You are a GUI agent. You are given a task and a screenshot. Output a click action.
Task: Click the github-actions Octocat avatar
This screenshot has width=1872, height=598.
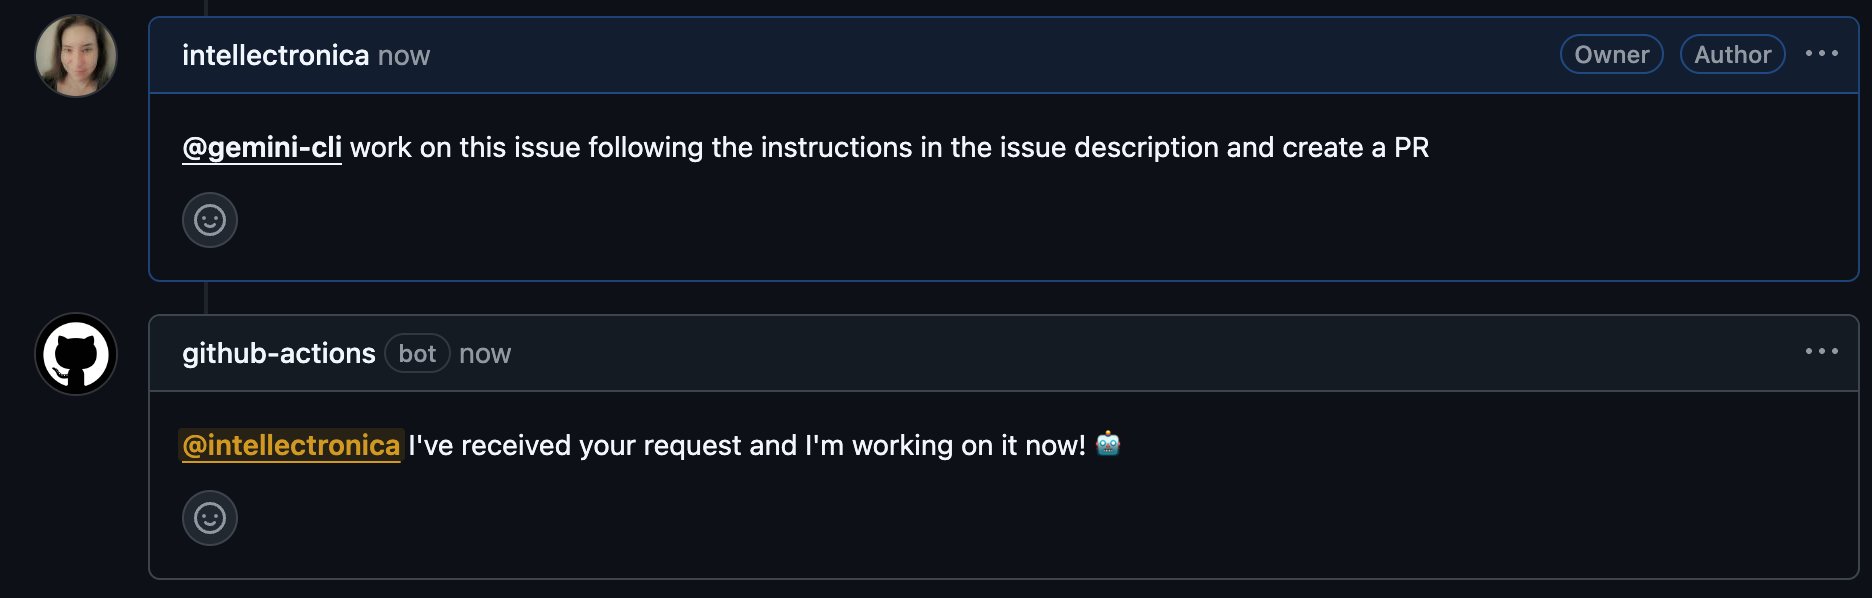pos(76,354)
